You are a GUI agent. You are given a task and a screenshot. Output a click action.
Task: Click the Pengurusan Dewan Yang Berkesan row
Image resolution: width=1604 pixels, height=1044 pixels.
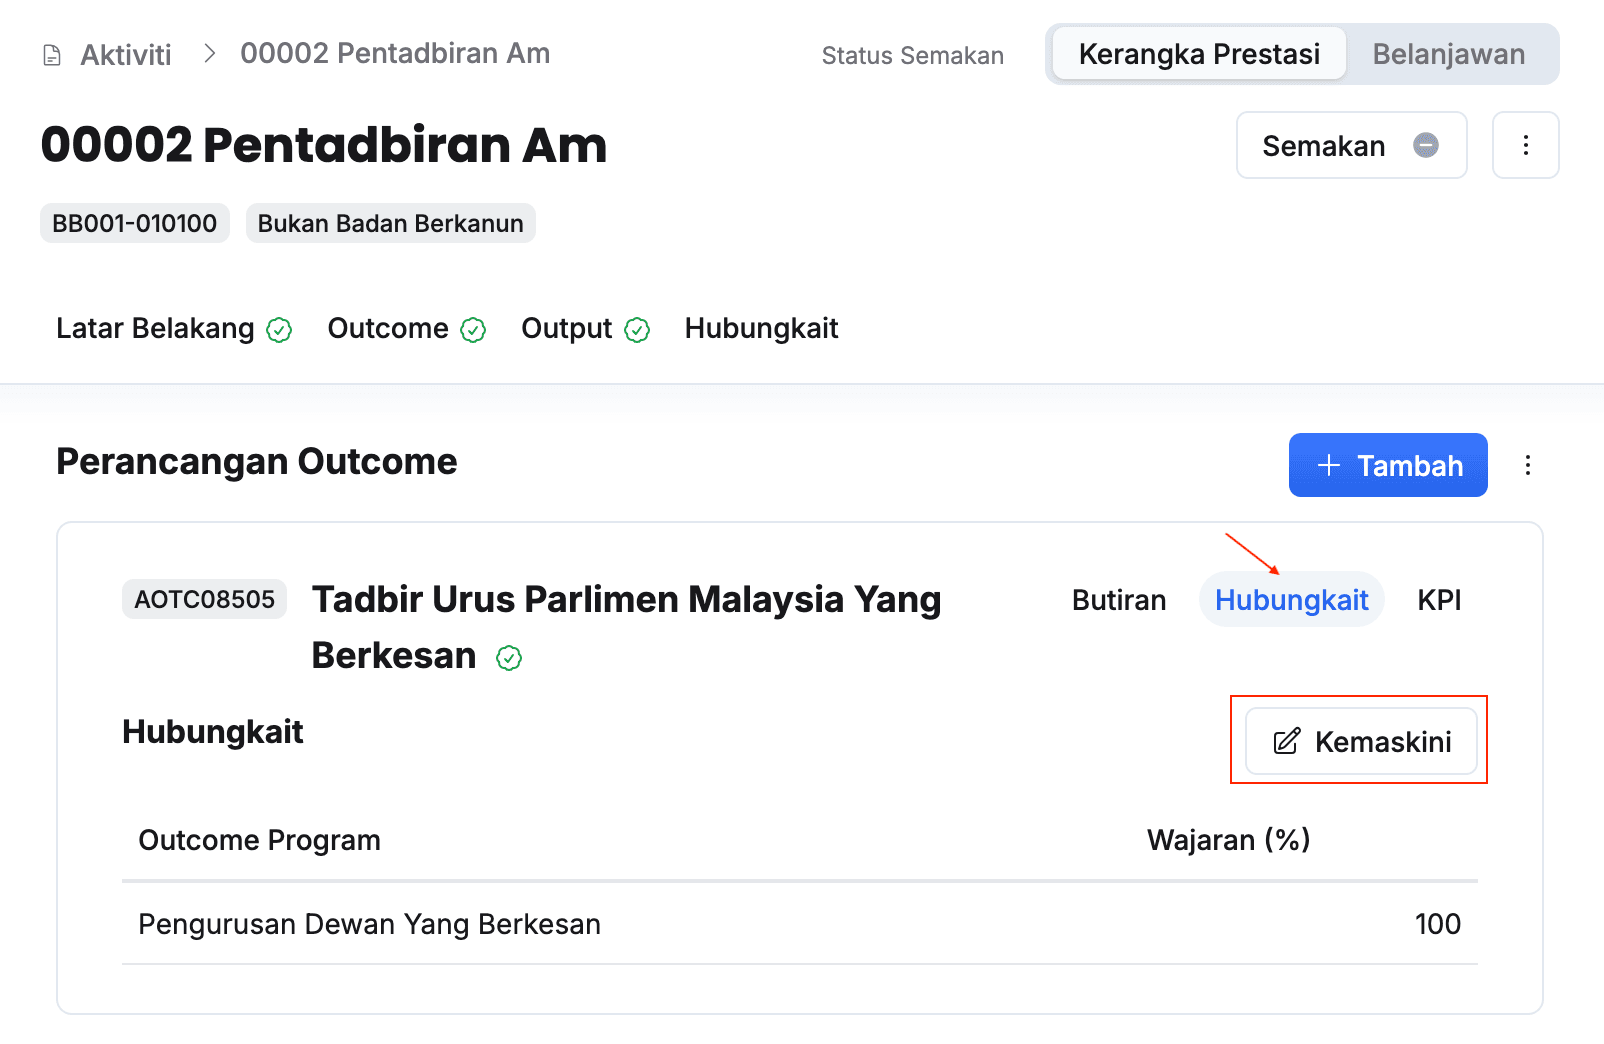pyautogui.click(x=369, y=924)
